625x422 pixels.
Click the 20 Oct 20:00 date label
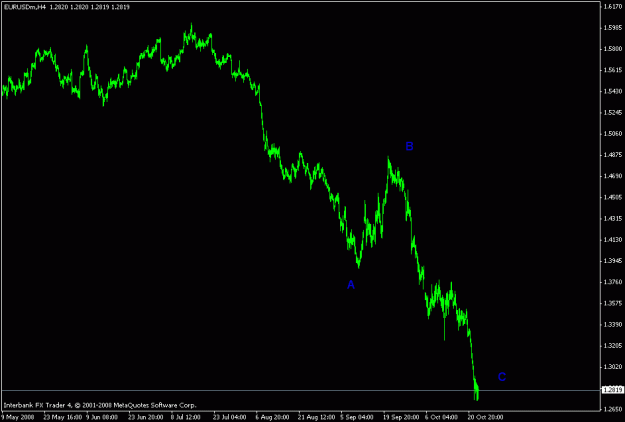point(485,417)
